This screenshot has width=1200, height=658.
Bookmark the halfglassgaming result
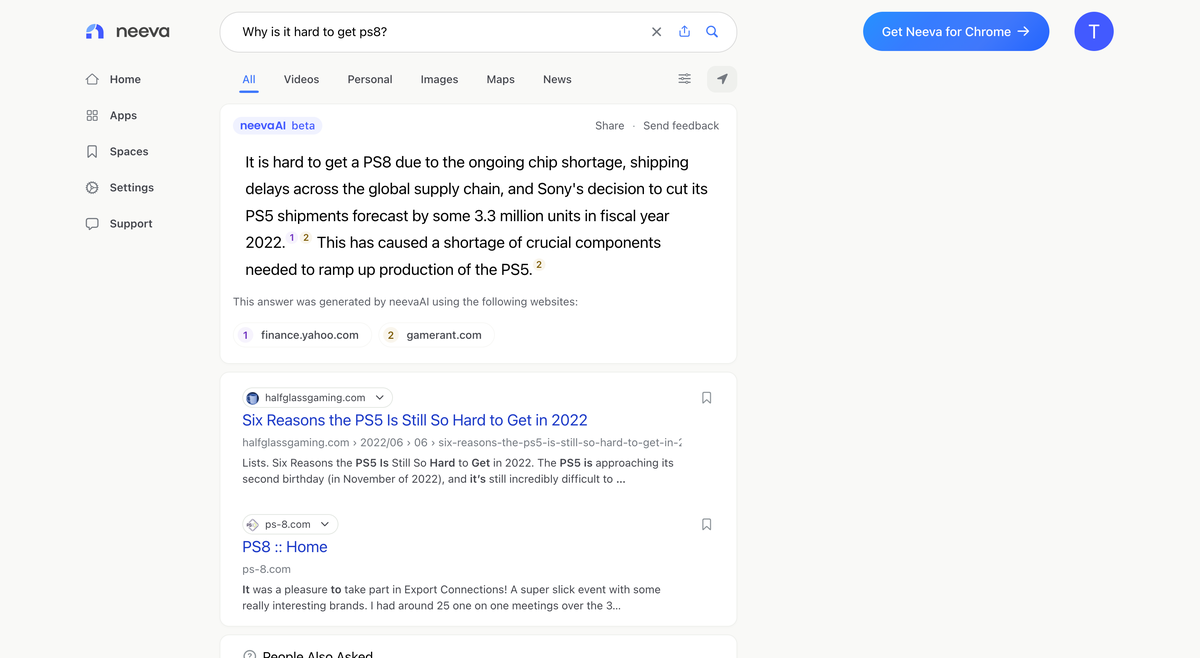click(707, 398)
